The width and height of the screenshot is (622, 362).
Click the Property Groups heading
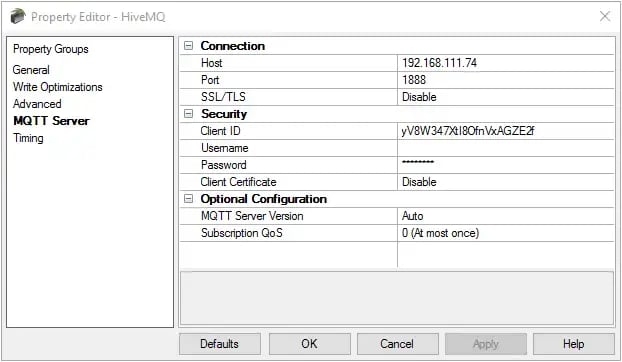click(x=51, y=49)
